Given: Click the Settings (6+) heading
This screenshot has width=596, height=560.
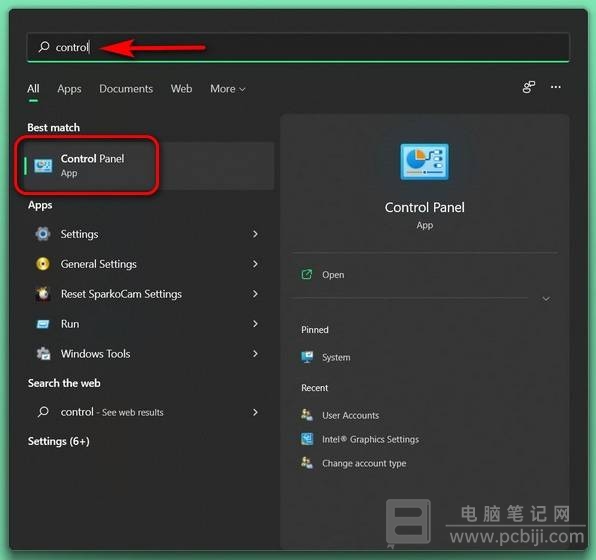Looking at the screenshot, I should pyautogui.click(x=59, y=441).
